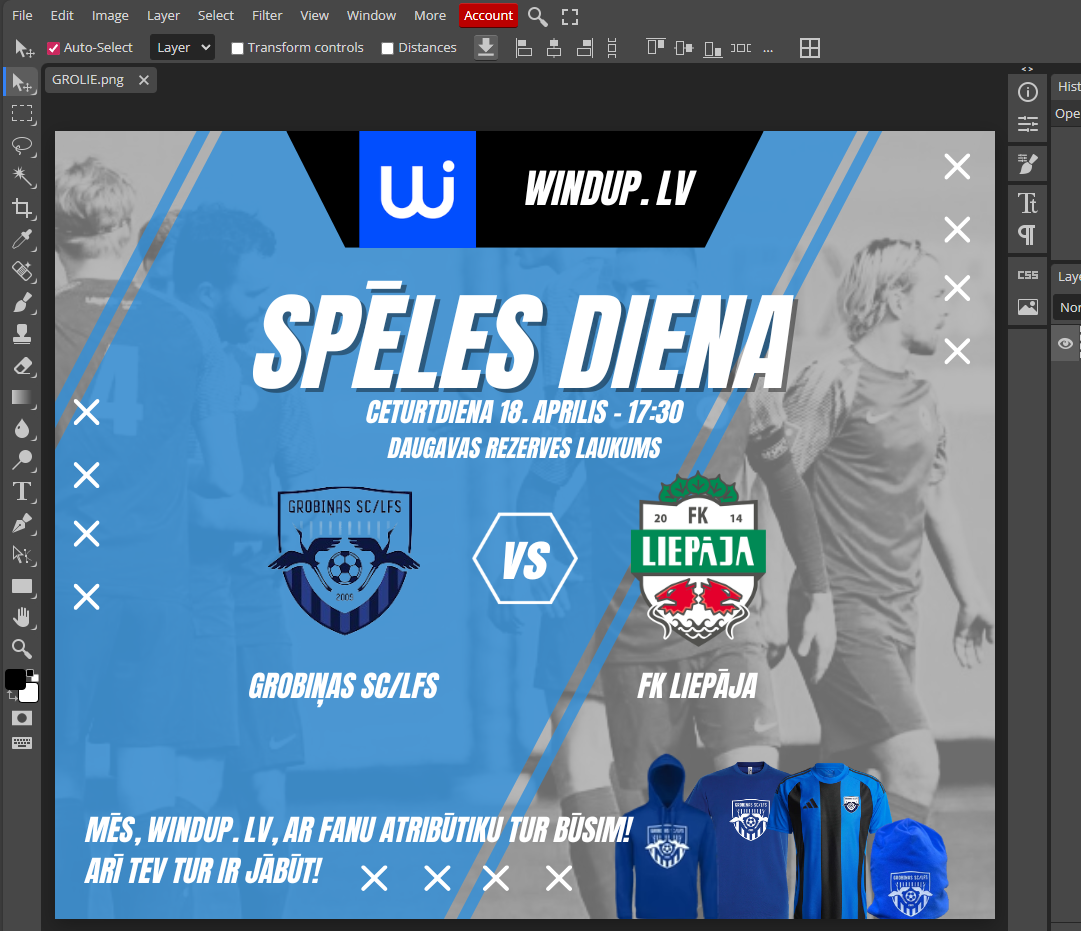The width and height of the screenshot is (1081, 931).
Task: Toggle layer visibility eye icon
Action: point(1066,344)
